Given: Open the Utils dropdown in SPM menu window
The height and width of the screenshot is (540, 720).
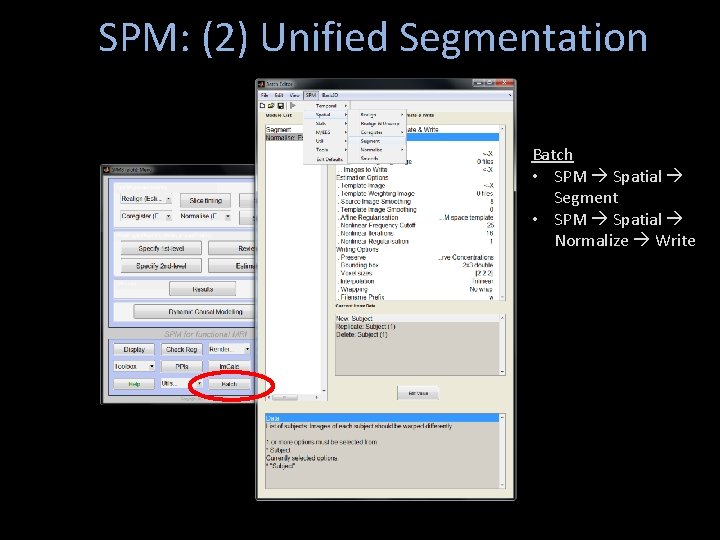Looking at the screenshot, I should [181, 383].
